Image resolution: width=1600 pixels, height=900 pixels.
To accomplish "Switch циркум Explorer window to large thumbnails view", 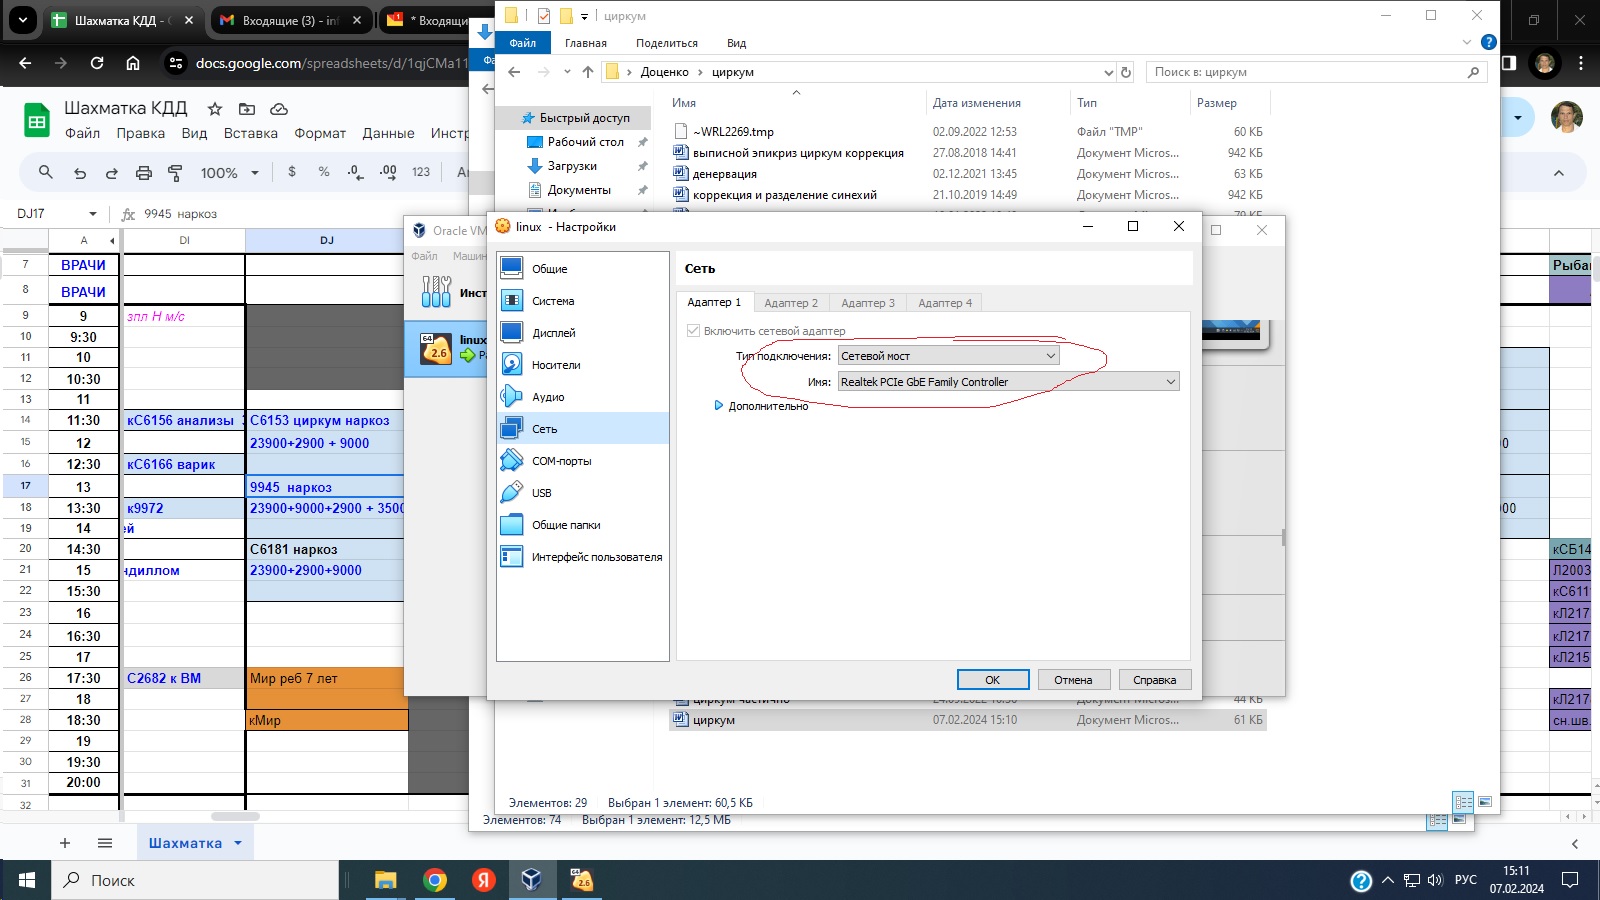I will (1485, 802).
